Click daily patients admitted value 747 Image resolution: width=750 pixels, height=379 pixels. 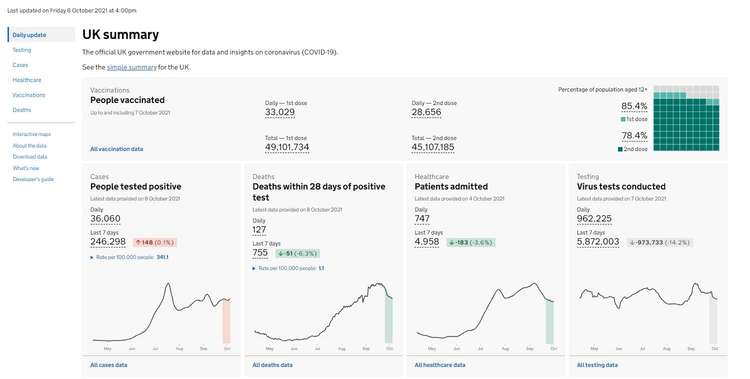[422, 219]
